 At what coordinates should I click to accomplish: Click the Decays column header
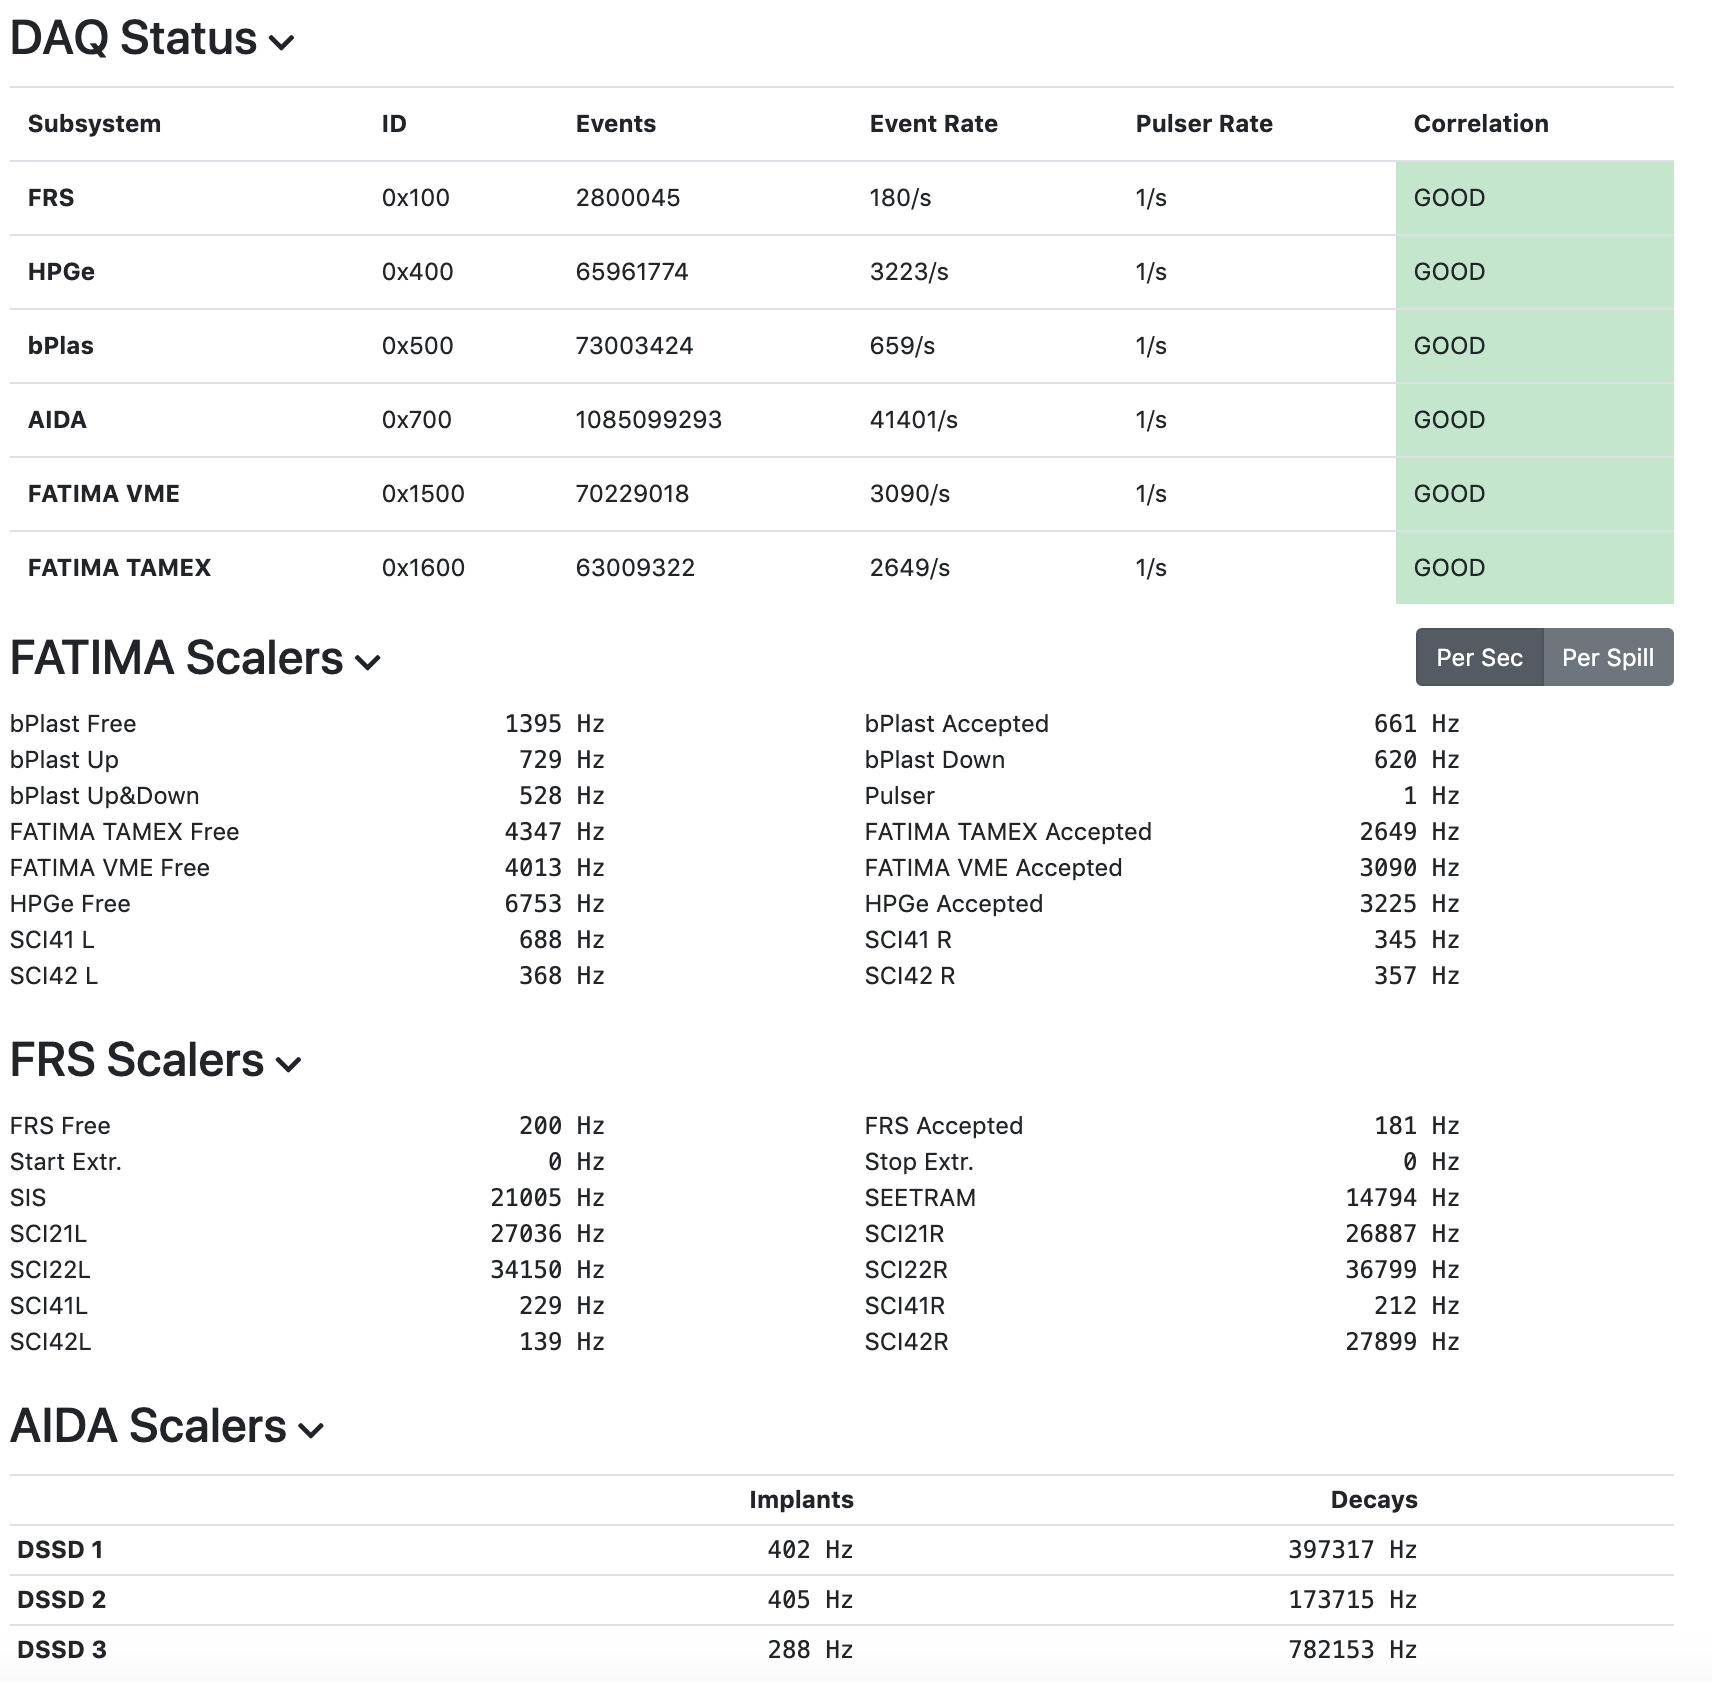1373,1500
